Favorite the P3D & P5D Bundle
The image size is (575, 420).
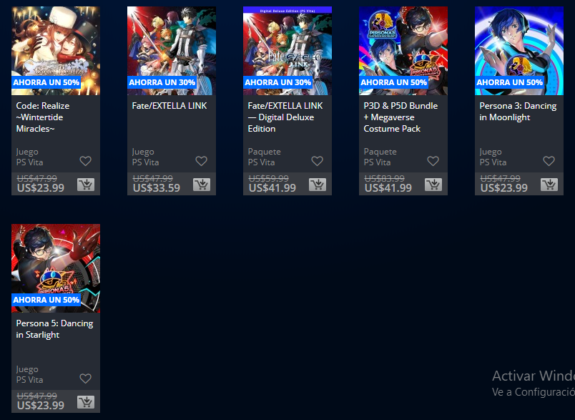433,161
